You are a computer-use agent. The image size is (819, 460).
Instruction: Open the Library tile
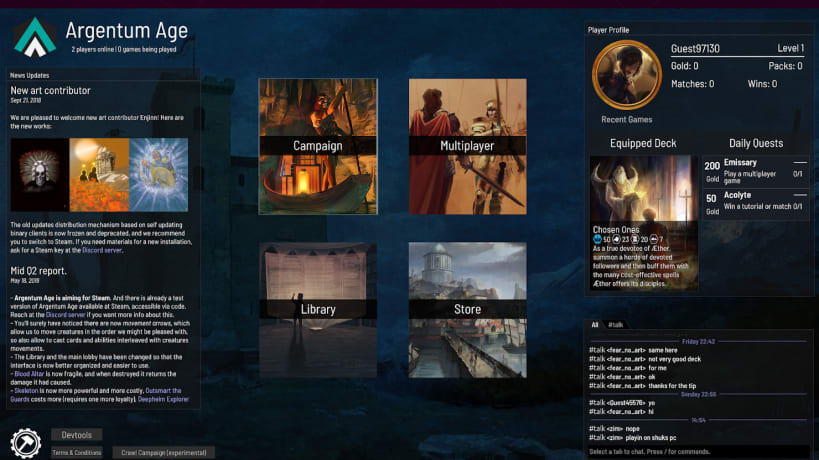click(318, 310)
